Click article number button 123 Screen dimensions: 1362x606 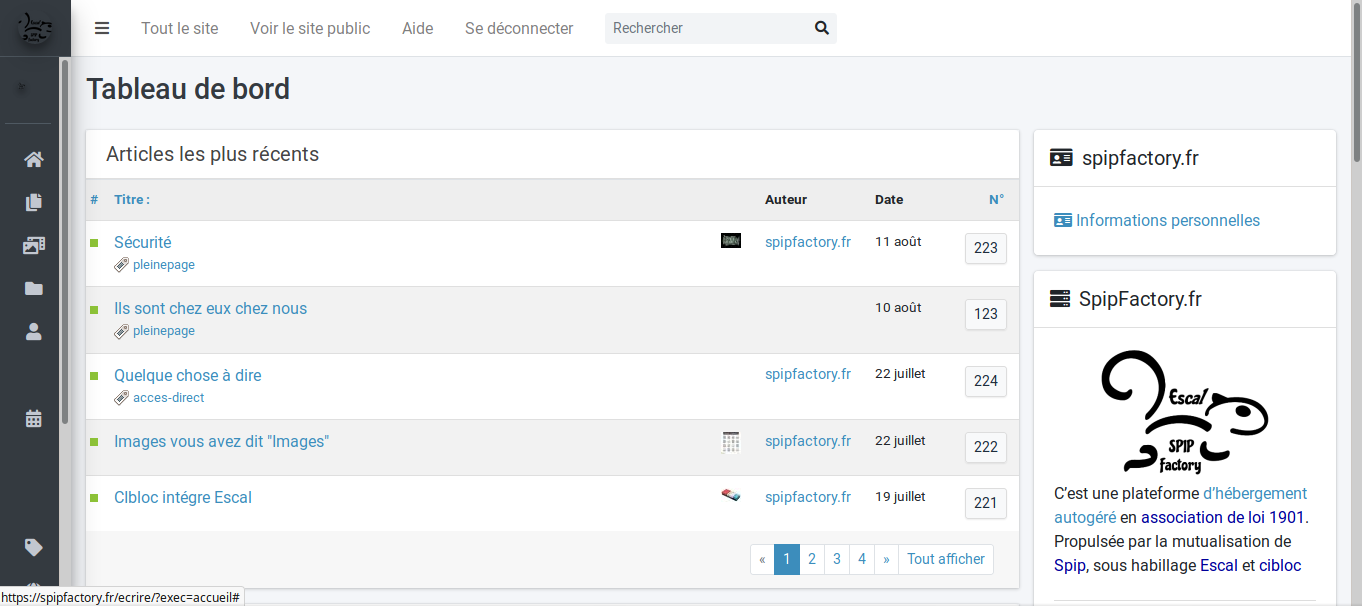(986, 314)
